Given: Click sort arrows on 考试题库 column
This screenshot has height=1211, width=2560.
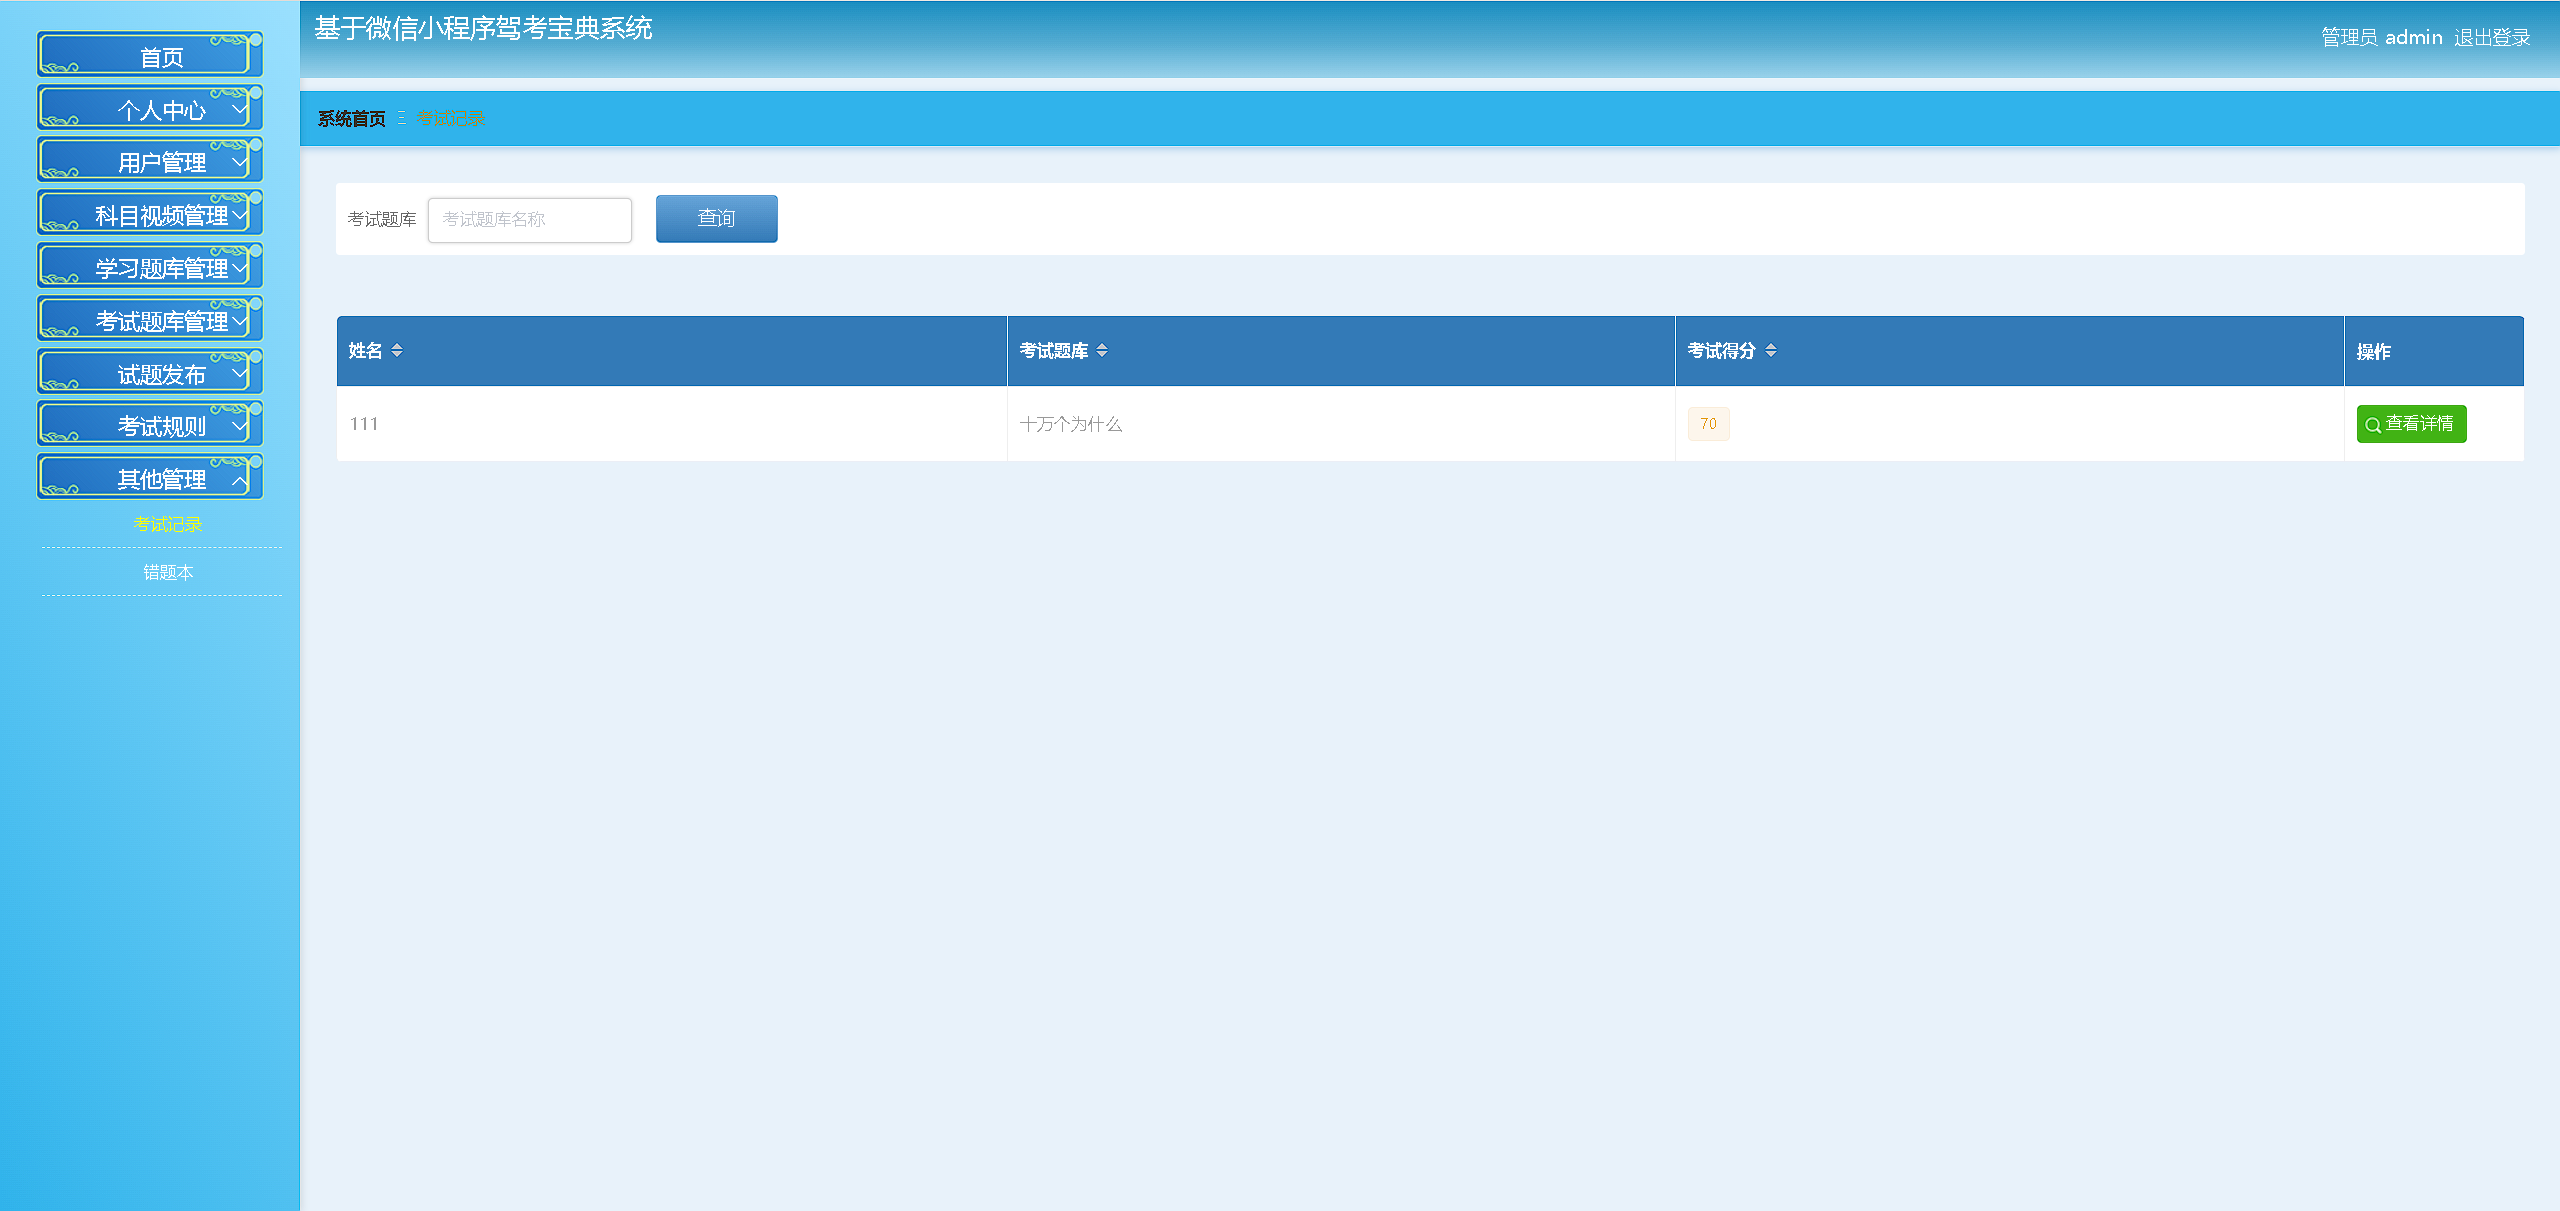Looking at the screenshot, I should click(x=1102, y=350).
